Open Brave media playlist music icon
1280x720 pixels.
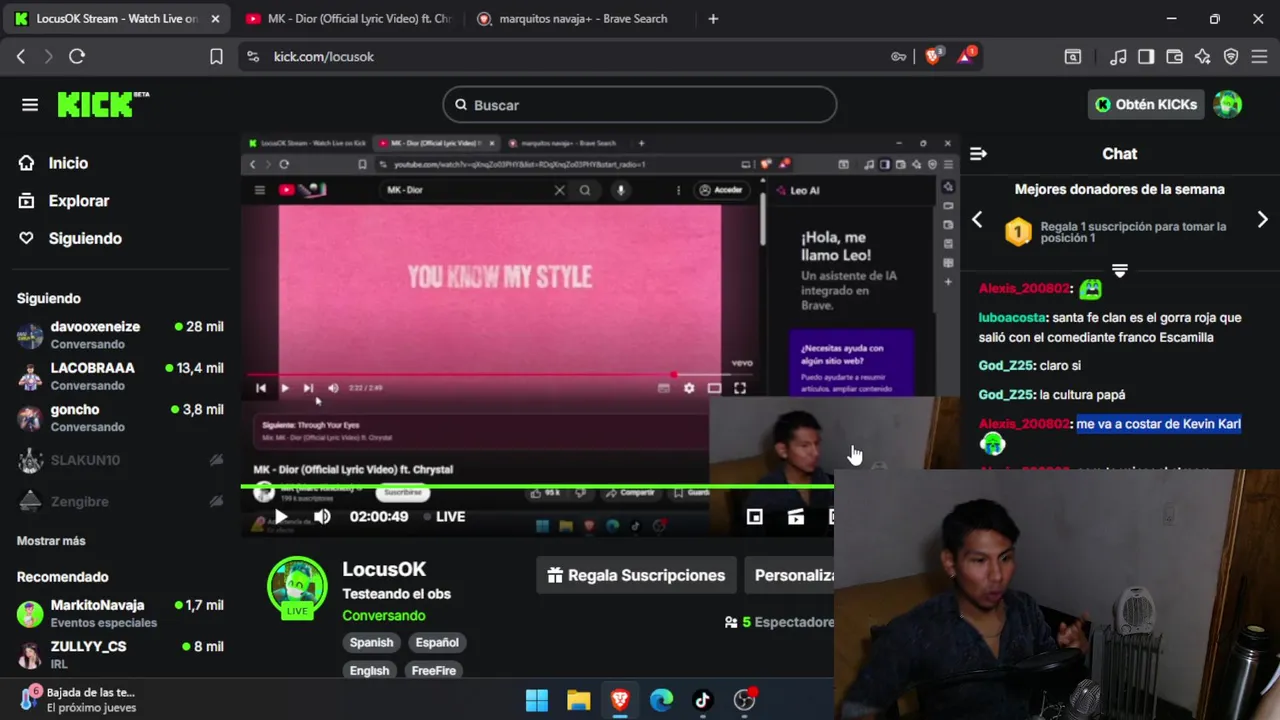click(1119, 57)
